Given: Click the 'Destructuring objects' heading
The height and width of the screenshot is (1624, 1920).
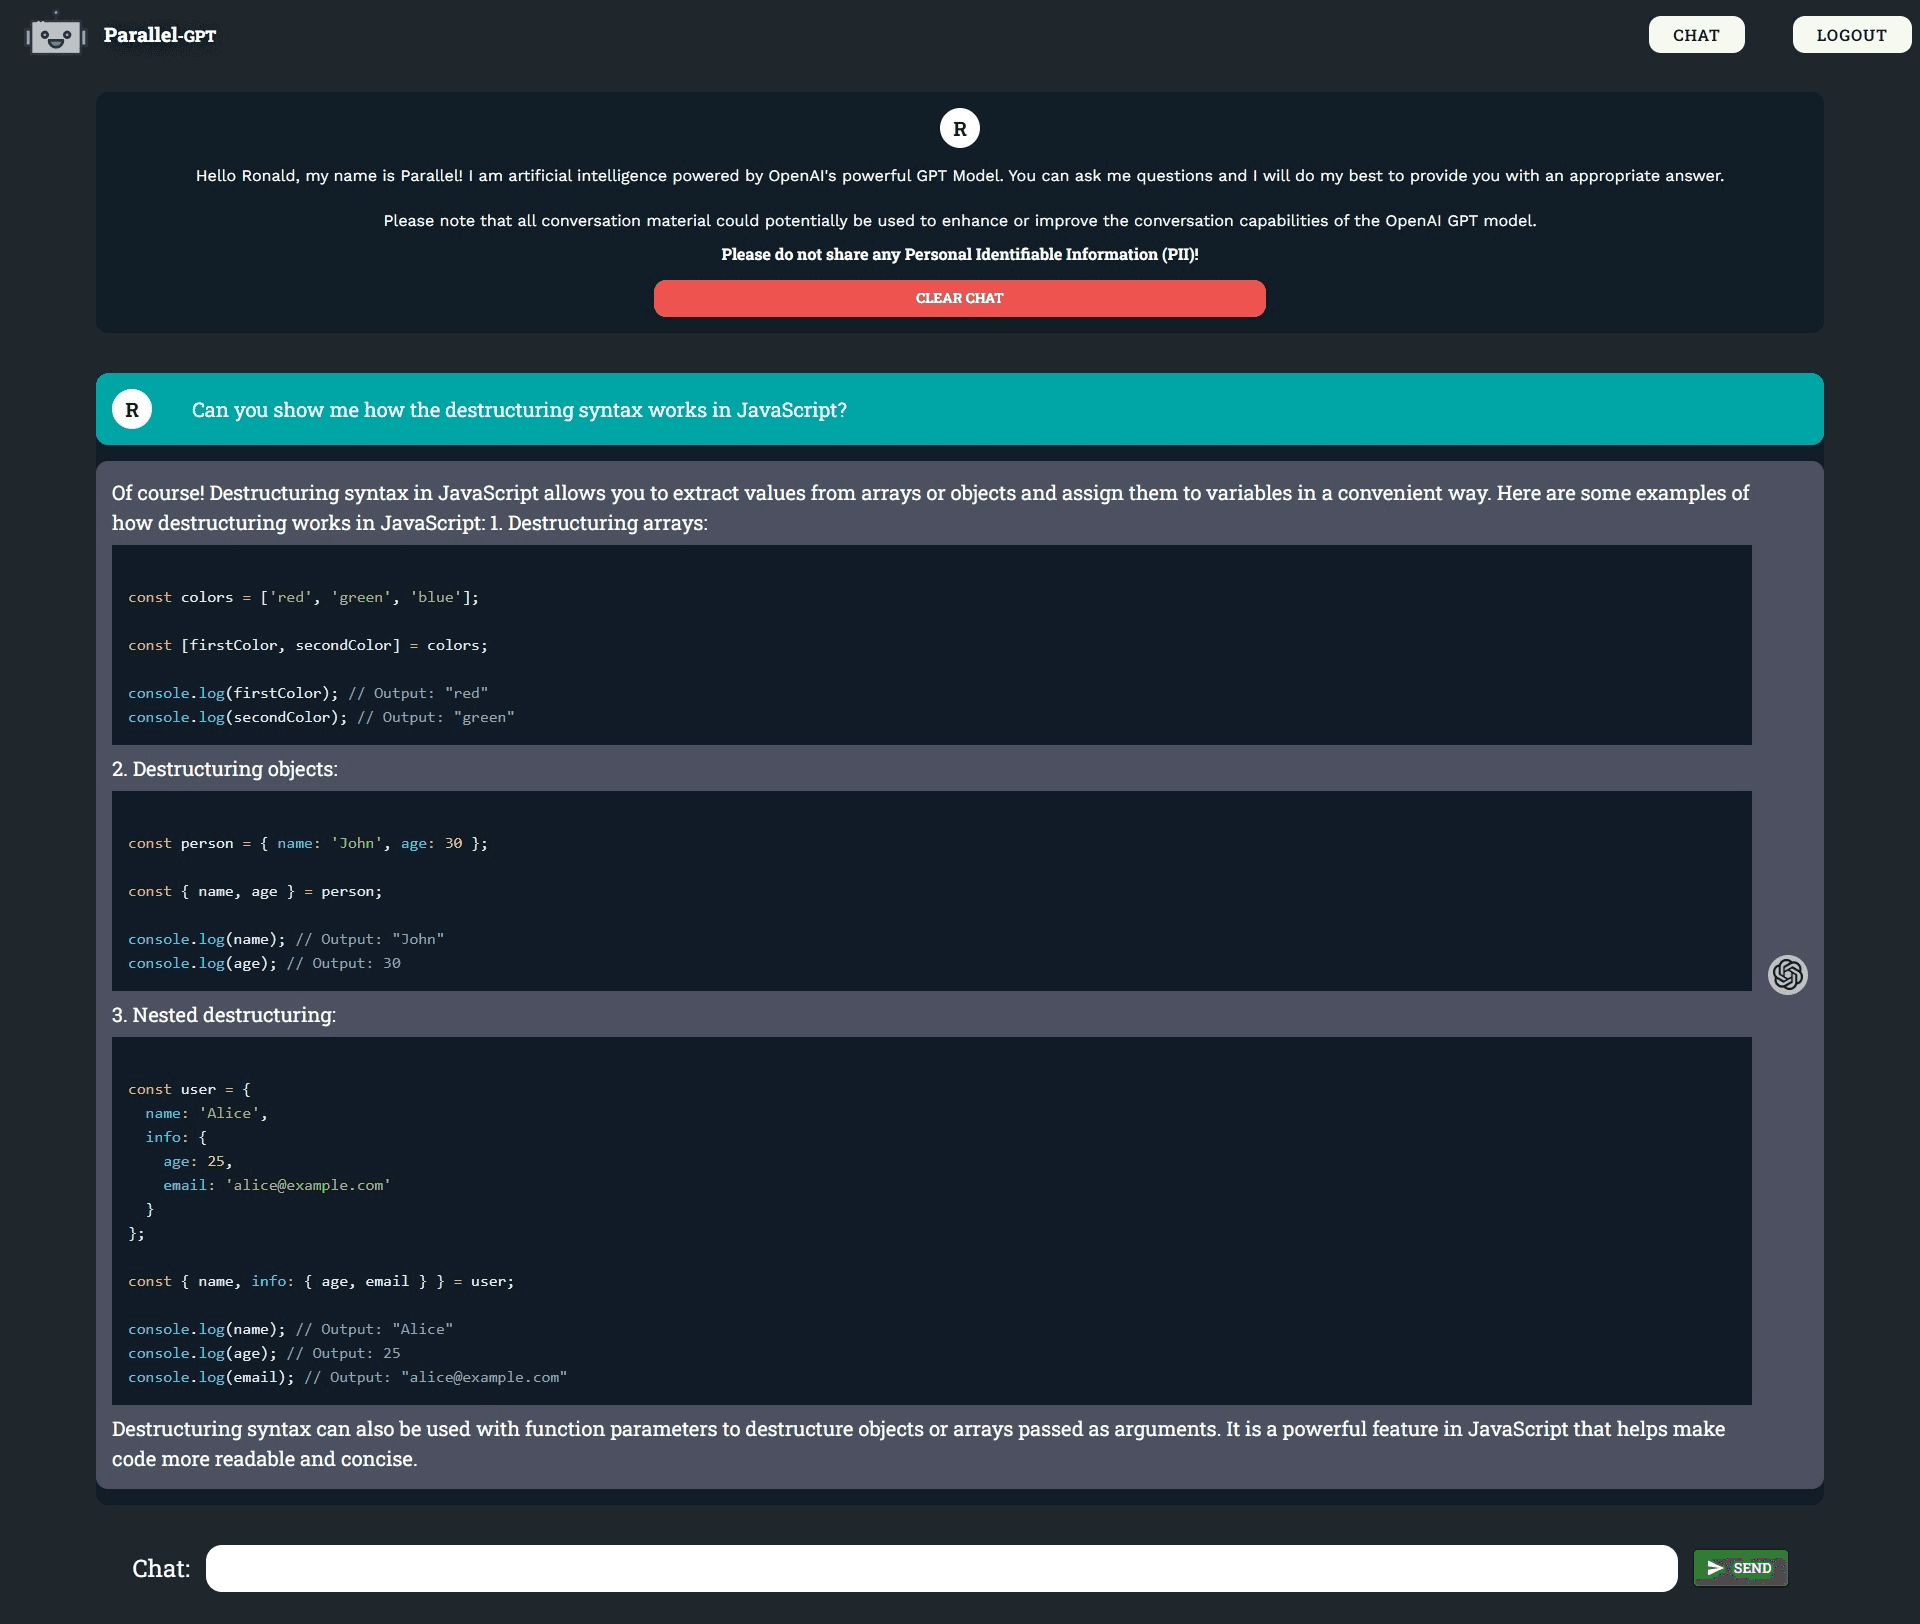Looking at the screenshot, I should (x=225, y=769).
